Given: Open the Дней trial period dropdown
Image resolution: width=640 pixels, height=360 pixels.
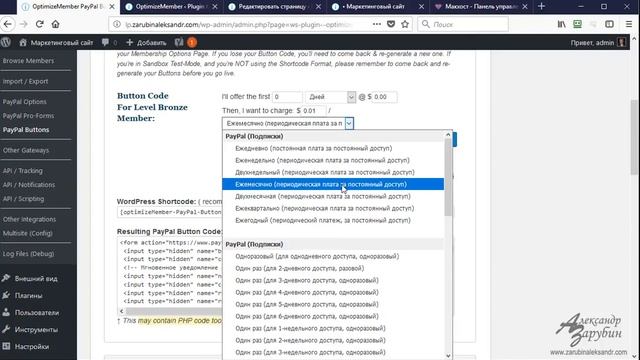Looking at the screenshot, I should click(330, 97).
